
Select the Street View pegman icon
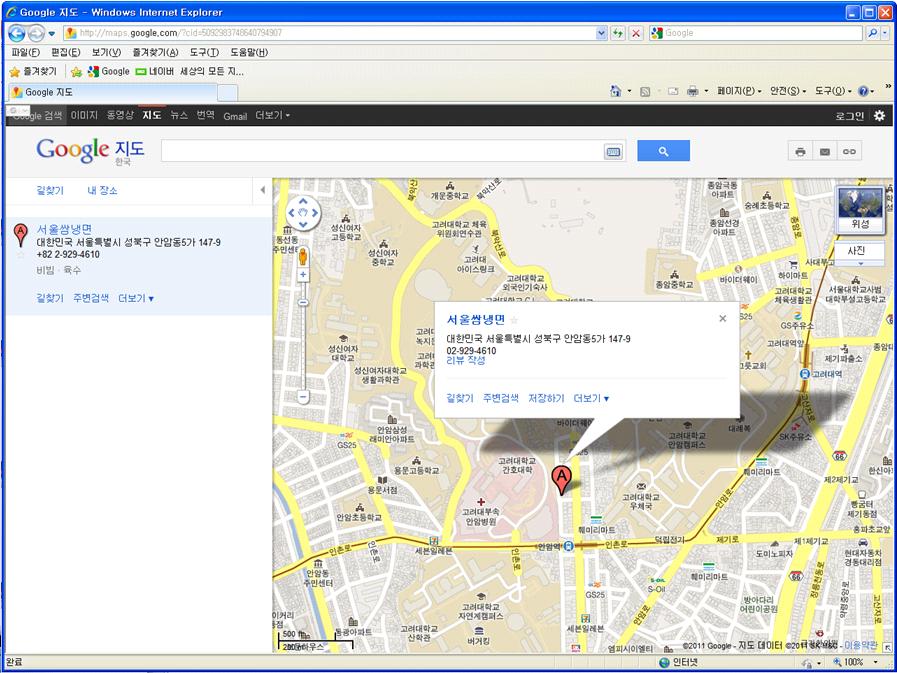[303, 256]
